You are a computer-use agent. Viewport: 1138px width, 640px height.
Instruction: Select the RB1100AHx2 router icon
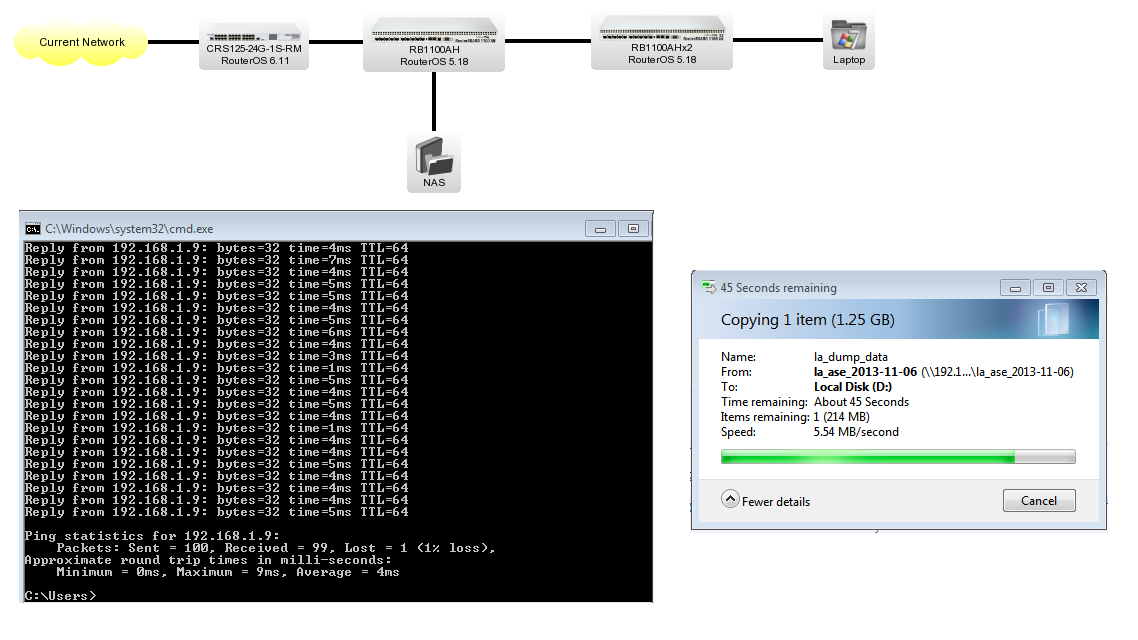(x=661, y=33)
